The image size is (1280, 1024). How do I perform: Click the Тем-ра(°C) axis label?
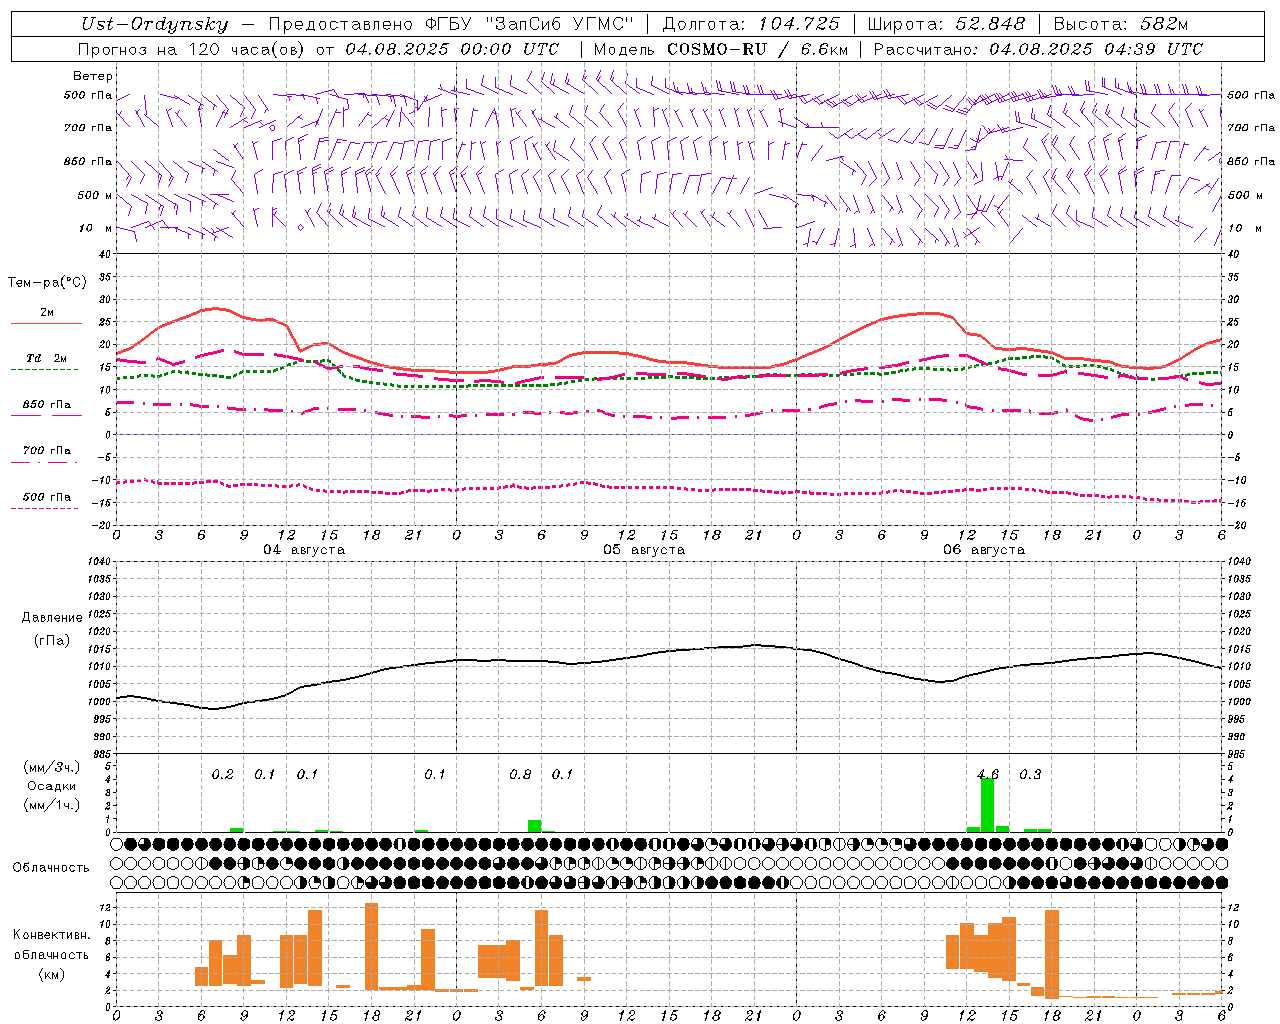tap(47, 283)
